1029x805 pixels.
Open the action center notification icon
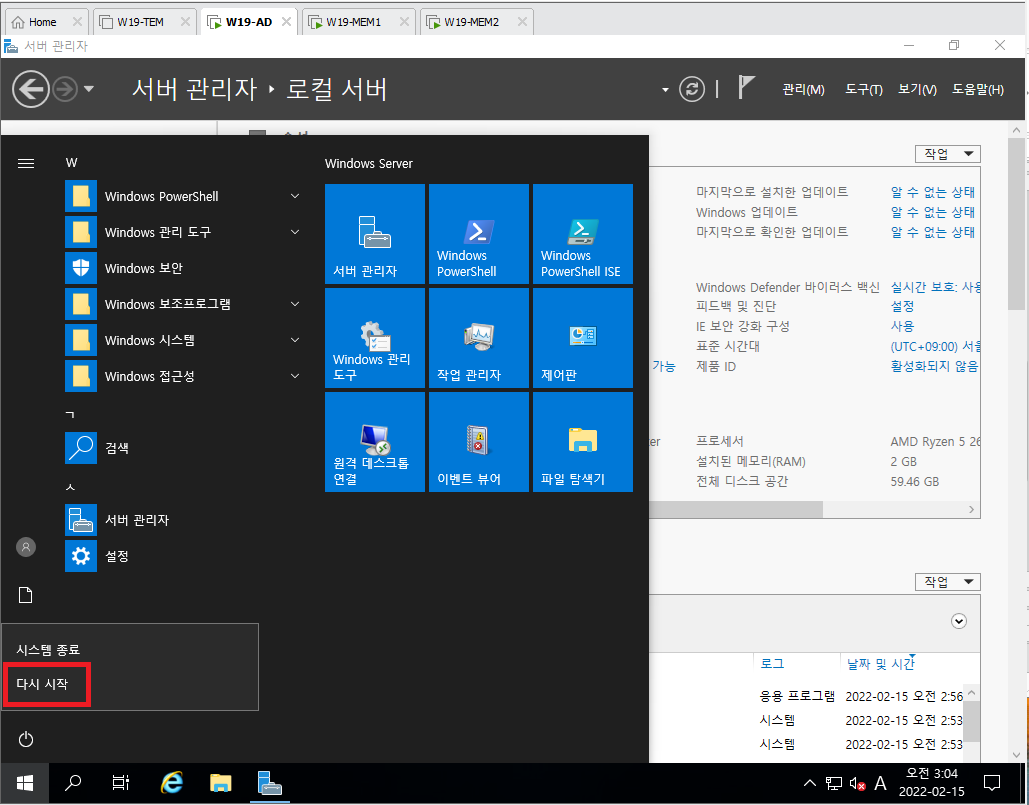pyautogui.click(x=992, y=783)
